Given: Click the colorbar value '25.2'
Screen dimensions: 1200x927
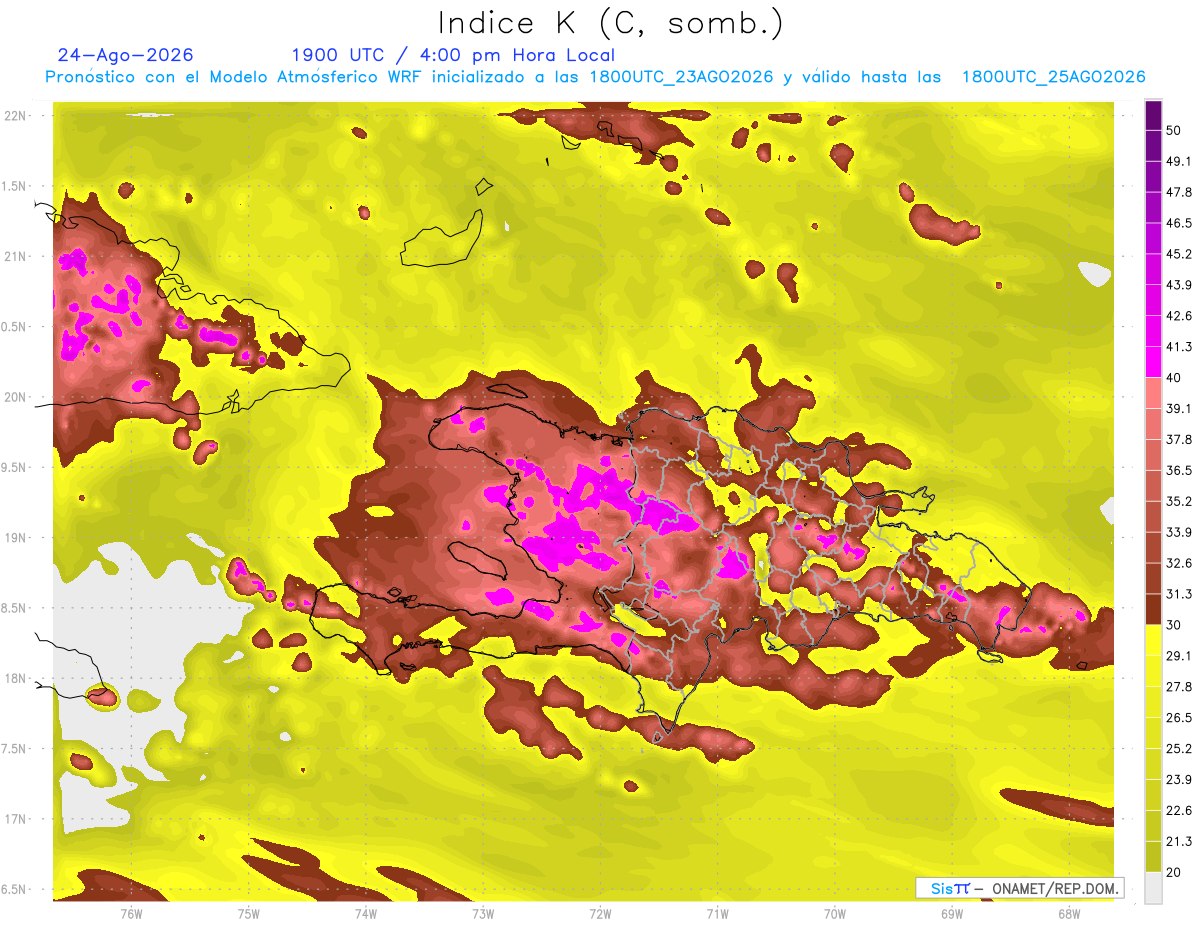Looking at the screenshot, I should click(1179, 749).
